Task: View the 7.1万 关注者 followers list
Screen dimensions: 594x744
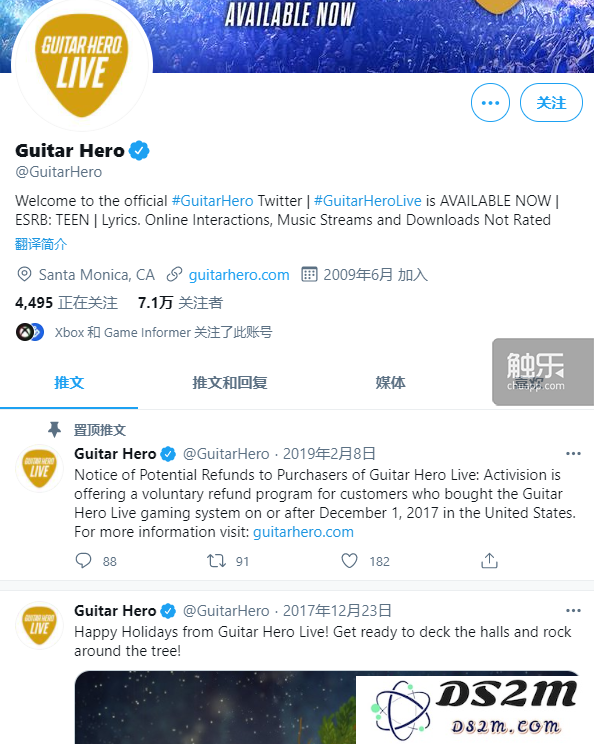Action: tap(180, 303)
